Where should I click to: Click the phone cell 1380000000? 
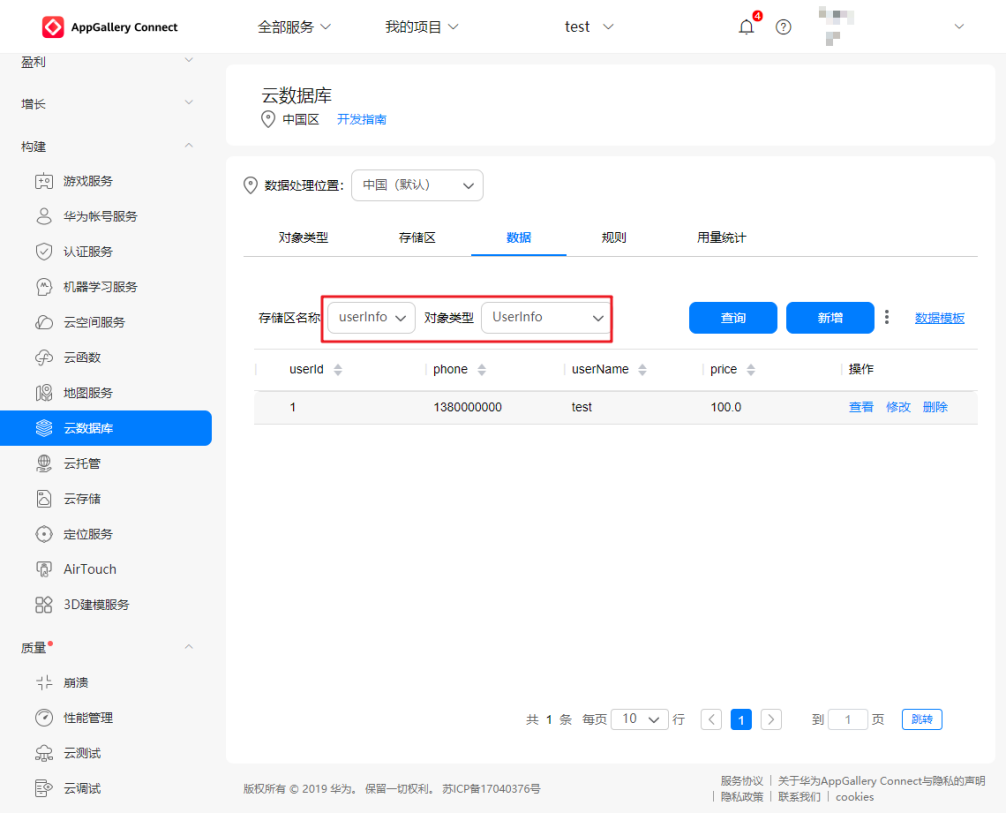[468, 407]
